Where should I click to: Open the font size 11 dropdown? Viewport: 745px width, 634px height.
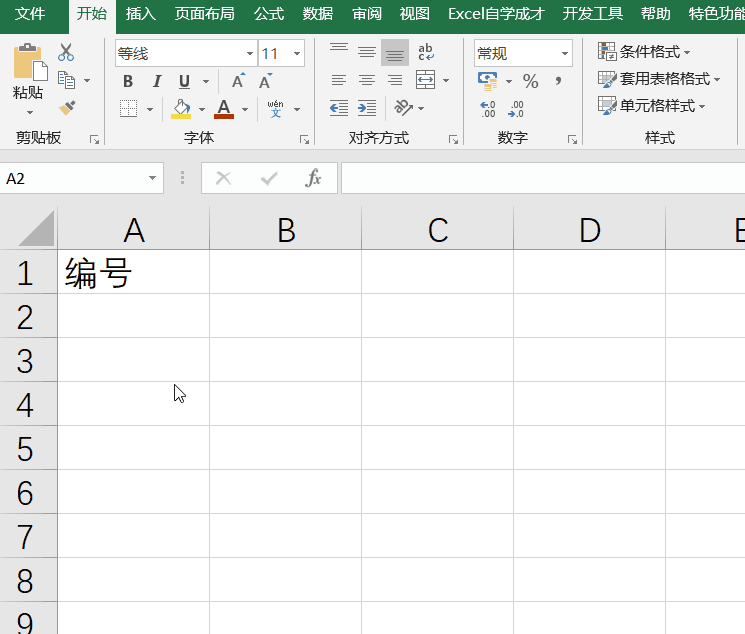tap(297, 53)
